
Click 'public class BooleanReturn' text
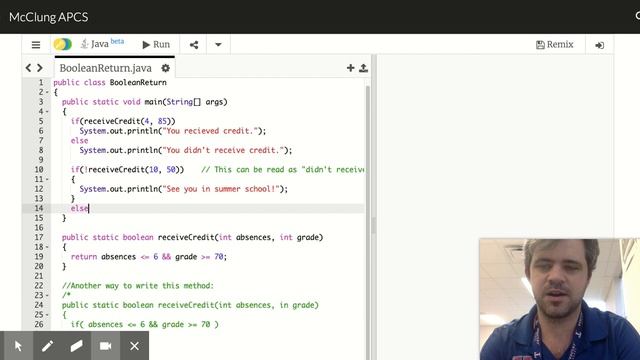(x=110, y=82)
